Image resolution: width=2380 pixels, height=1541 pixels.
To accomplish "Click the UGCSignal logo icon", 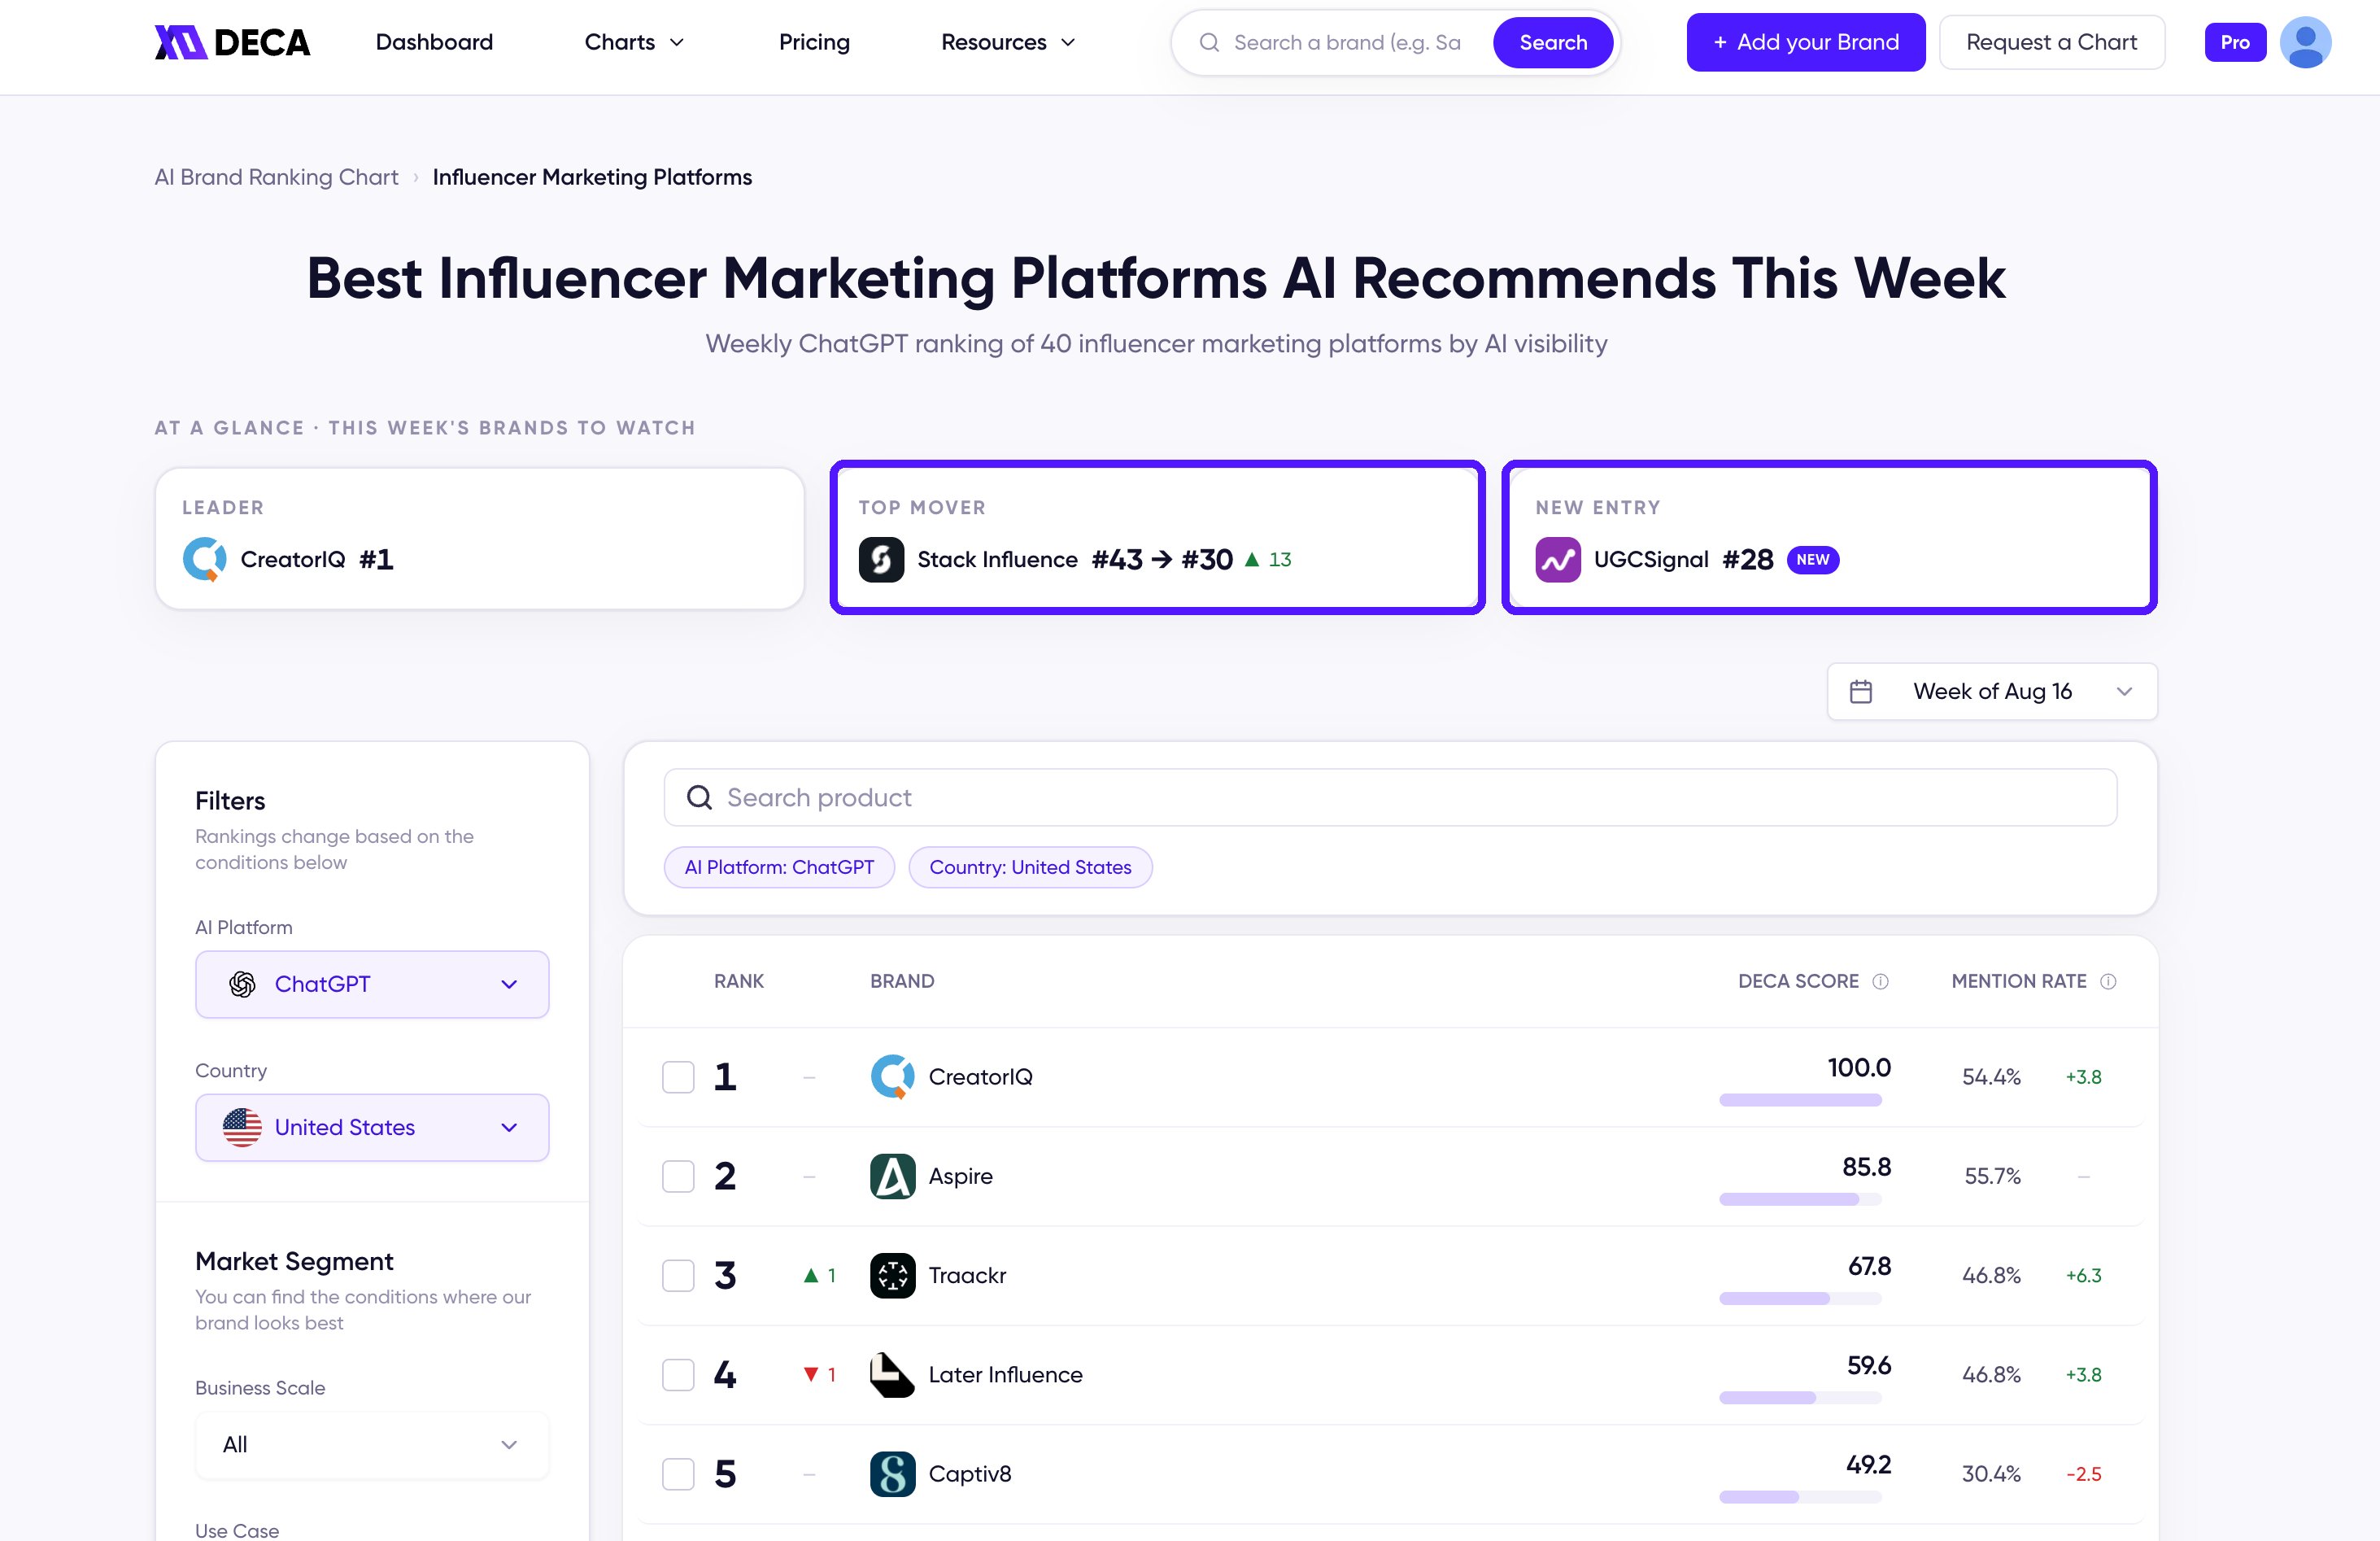I will [1558, 559].
